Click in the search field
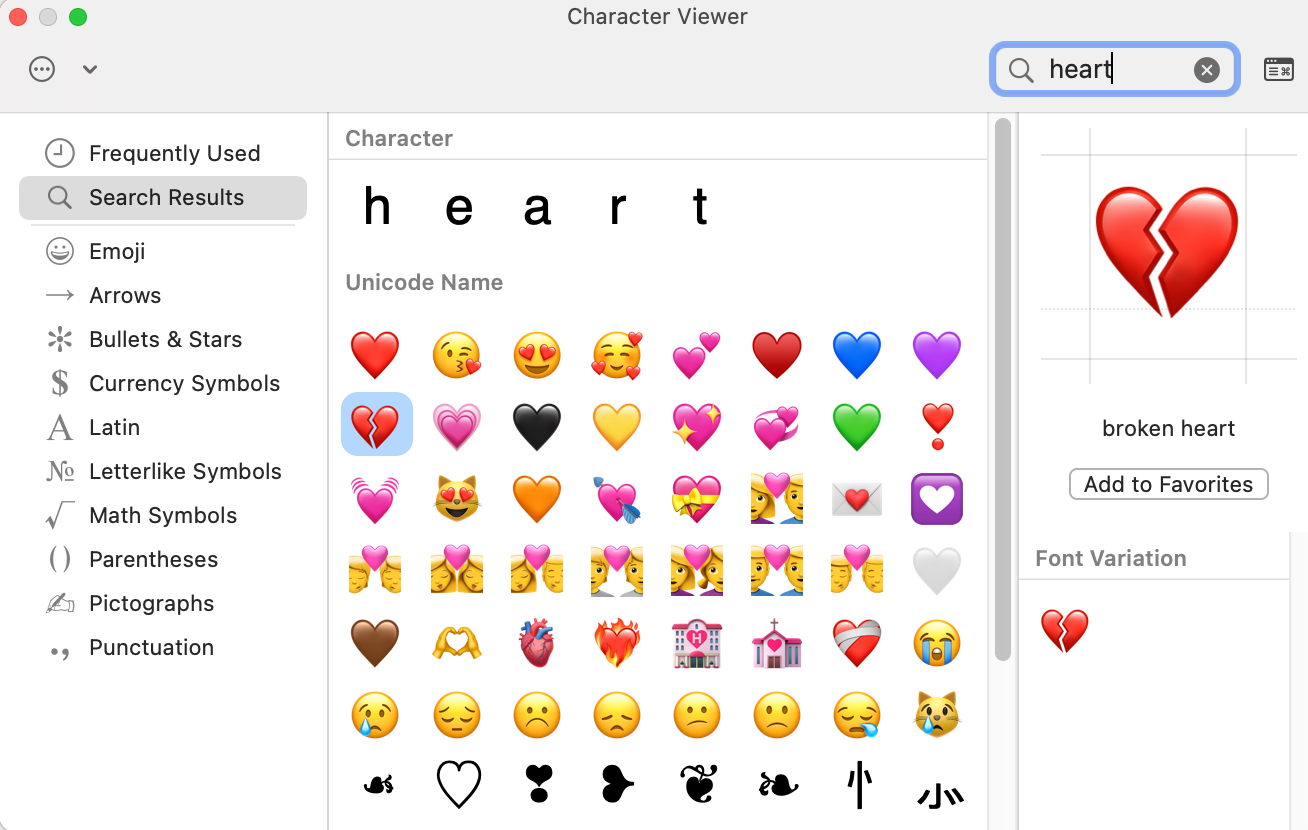1308x830 pixels. pyautogui.click(x=1115, y=69)
